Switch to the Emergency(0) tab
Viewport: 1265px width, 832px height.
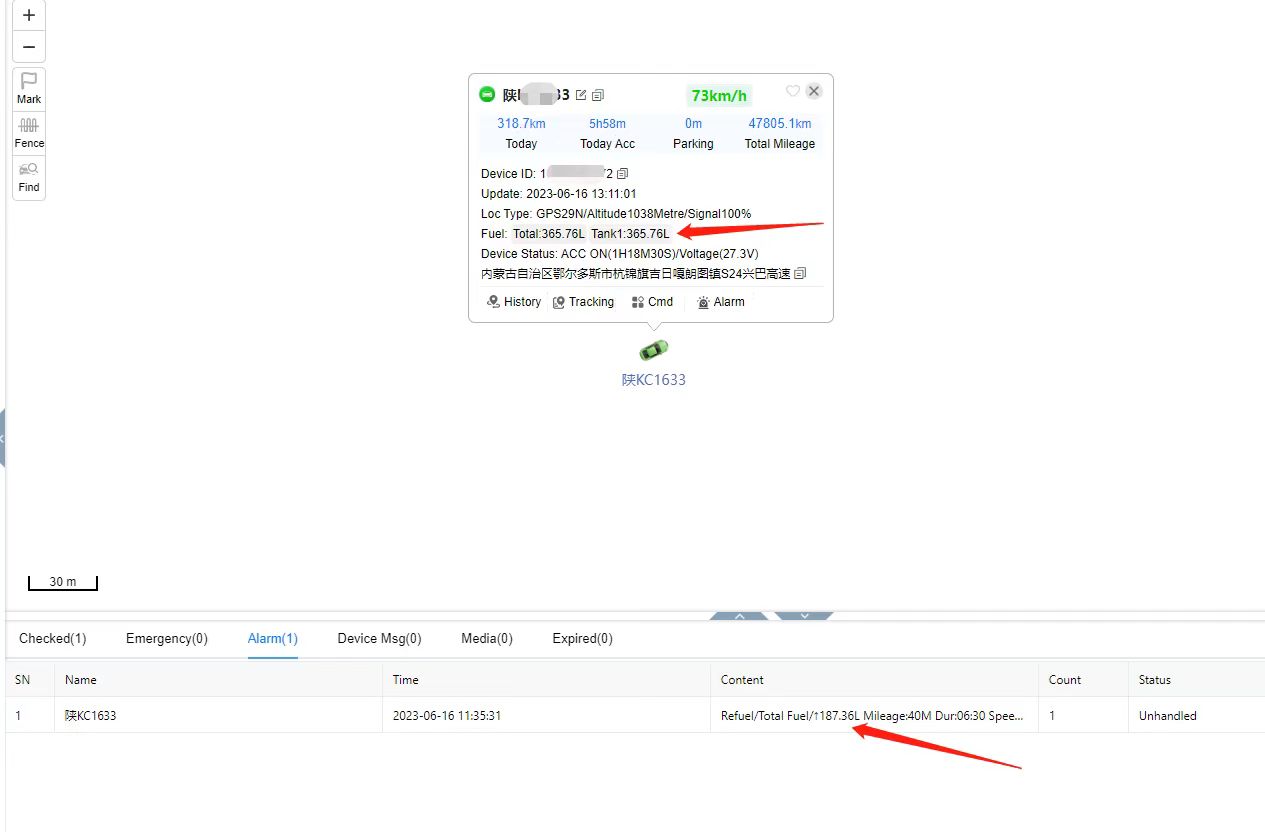point(167,638)
